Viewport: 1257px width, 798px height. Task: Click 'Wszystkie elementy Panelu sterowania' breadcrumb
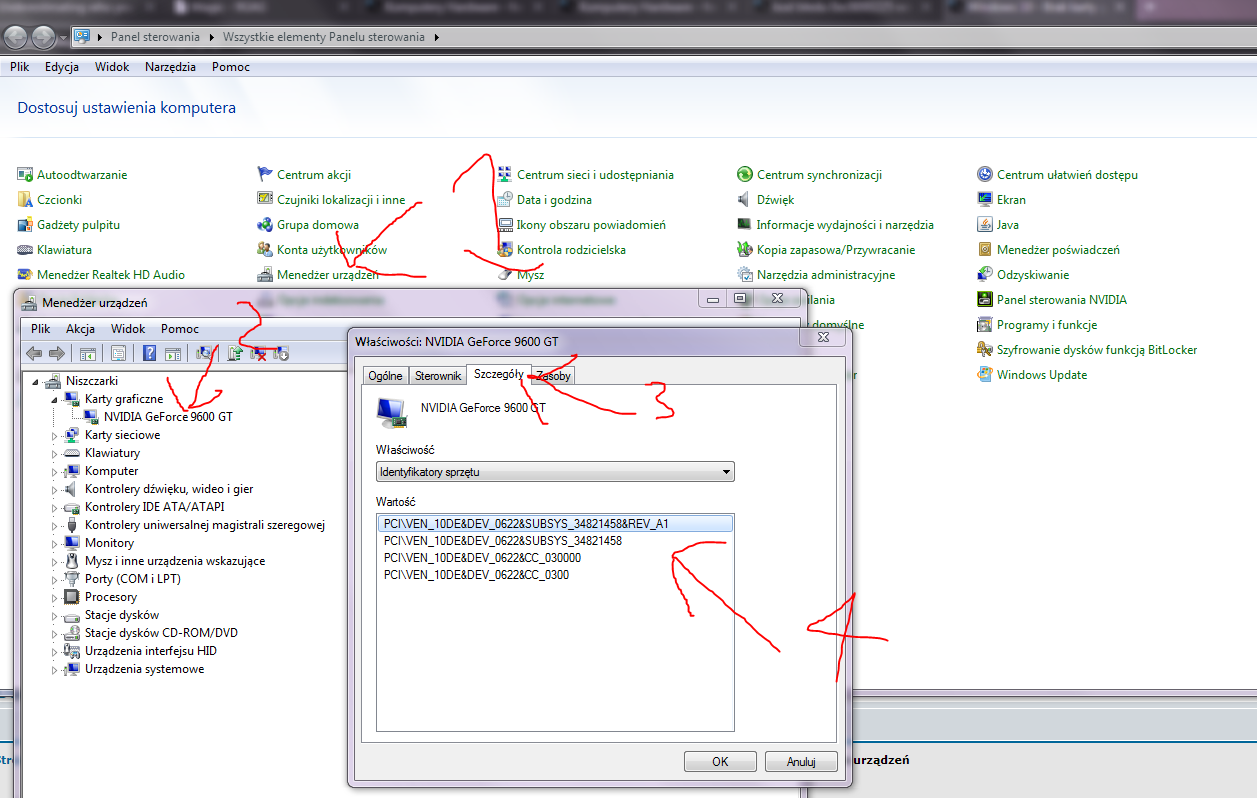tap(324, 37)
